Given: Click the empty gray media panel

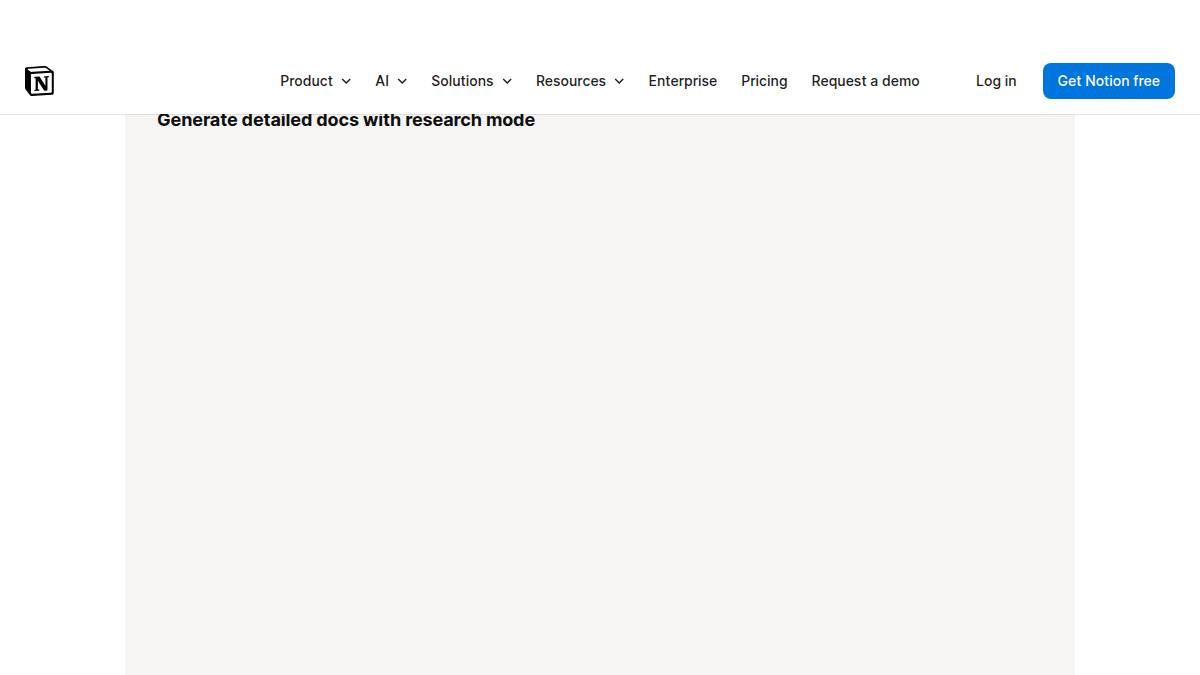Looking at the screenshot, I should tap(600, 400).
